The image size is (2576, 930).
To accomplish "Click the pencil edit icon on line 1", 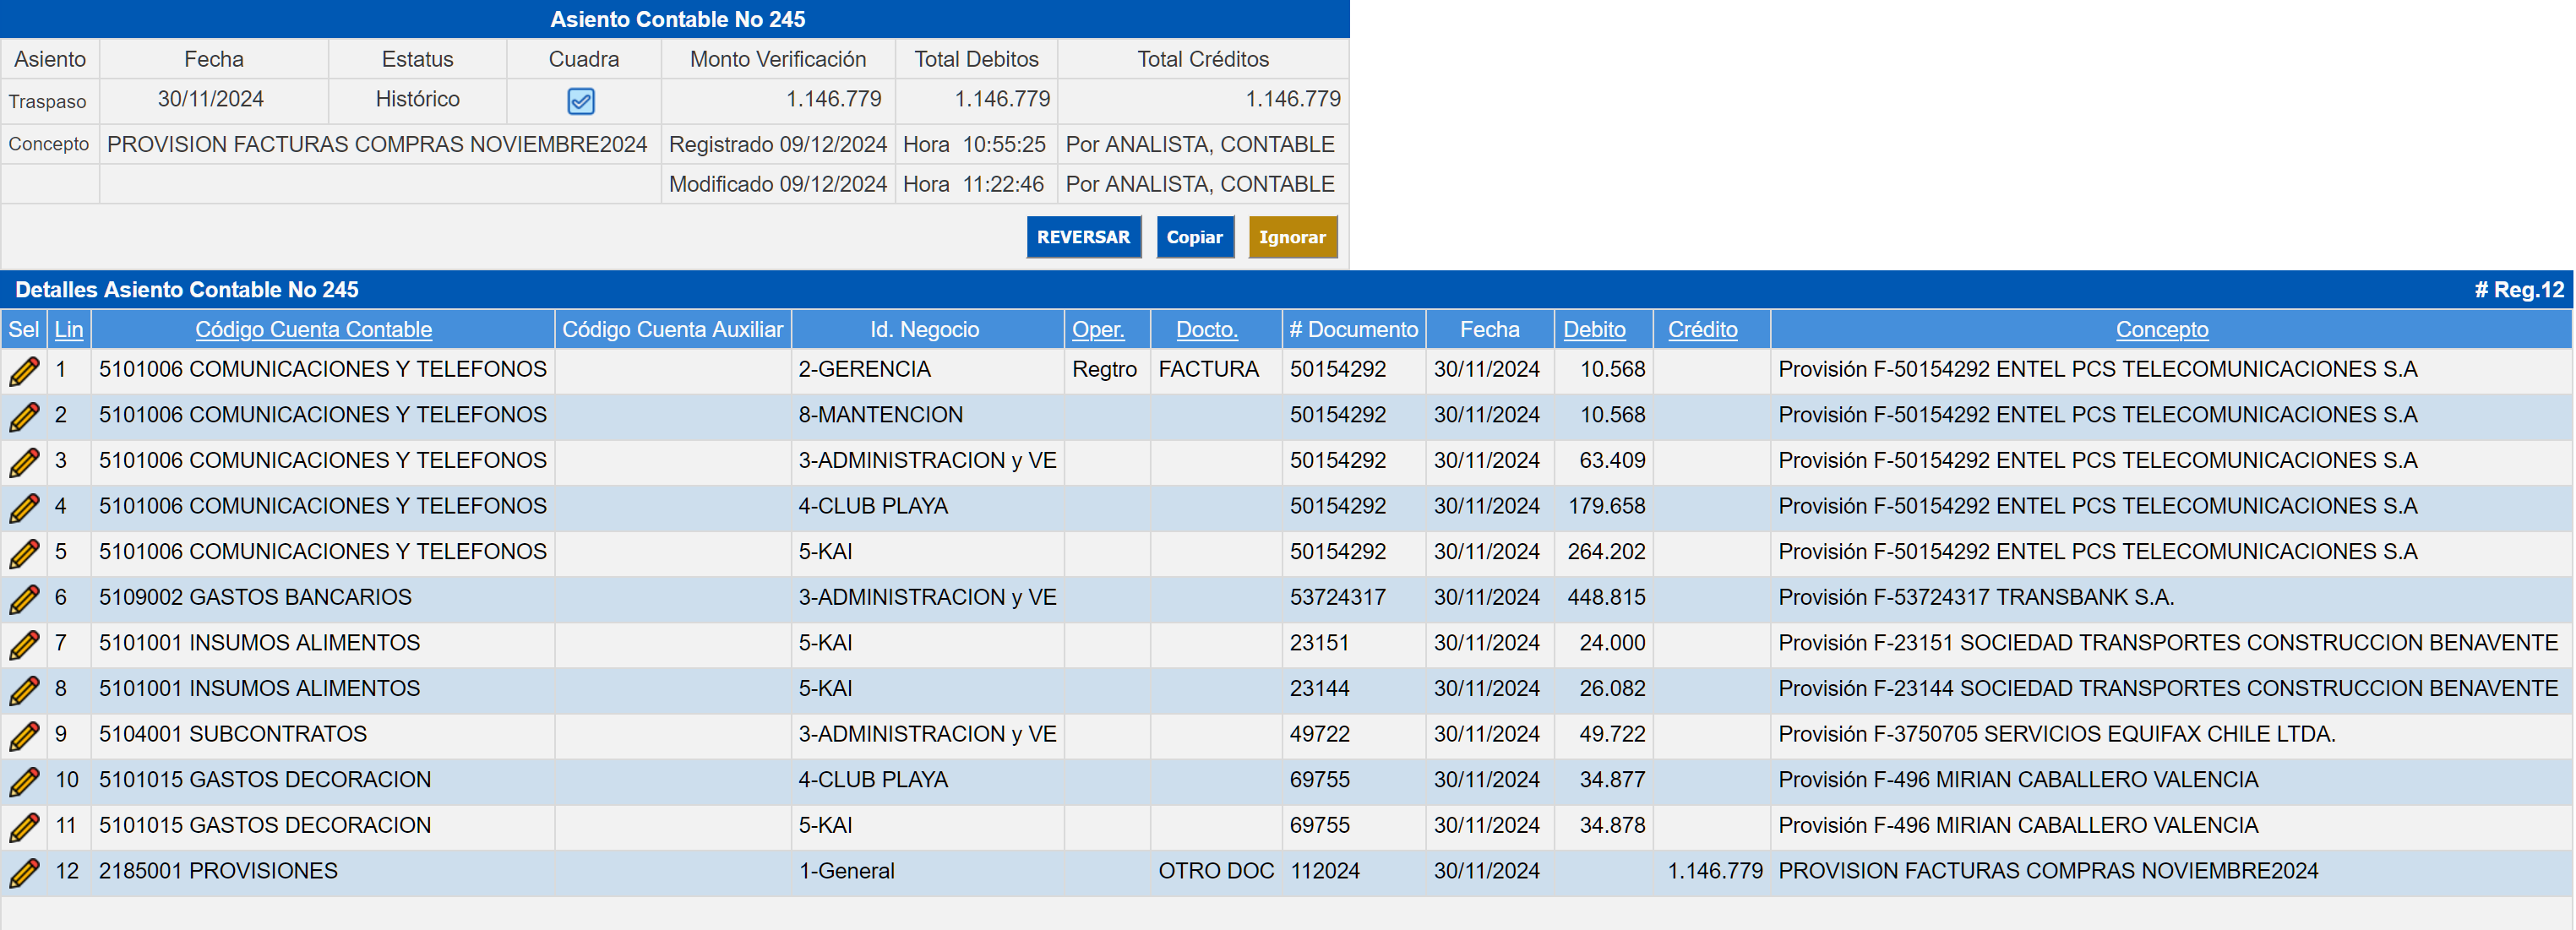I will (x=24, y=371).
